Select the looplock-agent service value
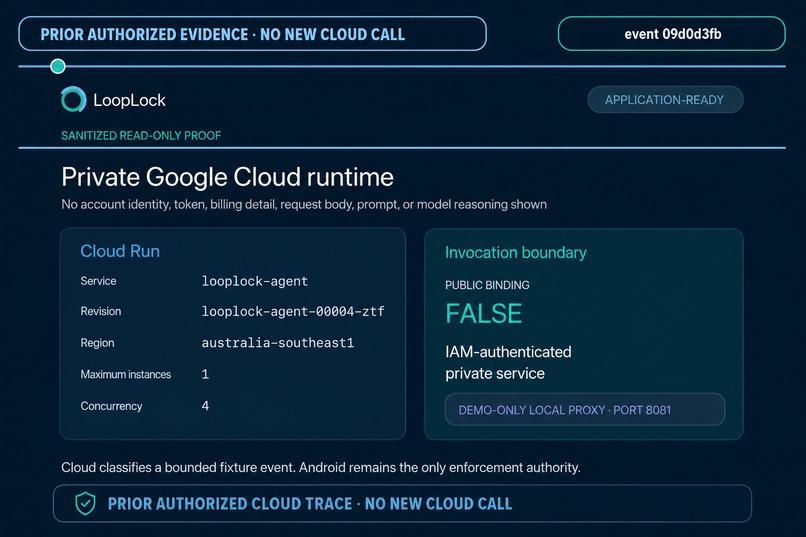The height and width of the screenshot is (537, 806). (x=254, y=281)
